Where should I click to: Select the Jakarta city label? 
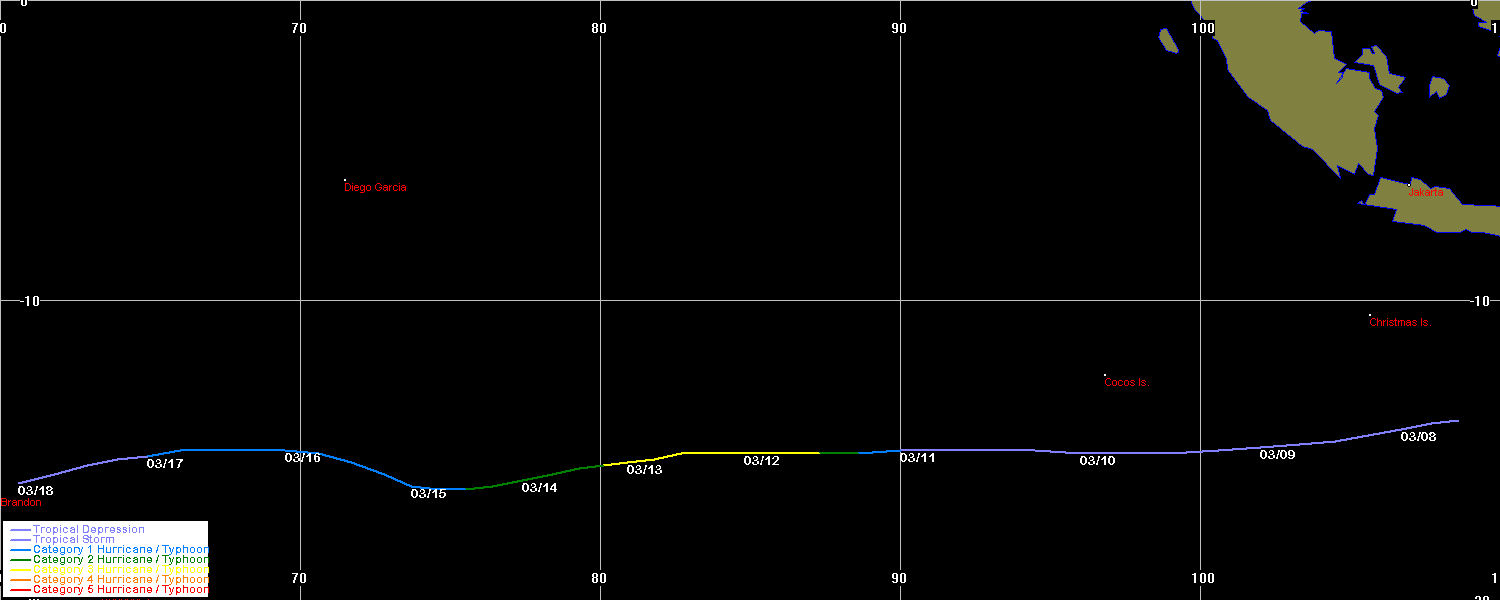pyautogui.click(x=1426, y=192)
